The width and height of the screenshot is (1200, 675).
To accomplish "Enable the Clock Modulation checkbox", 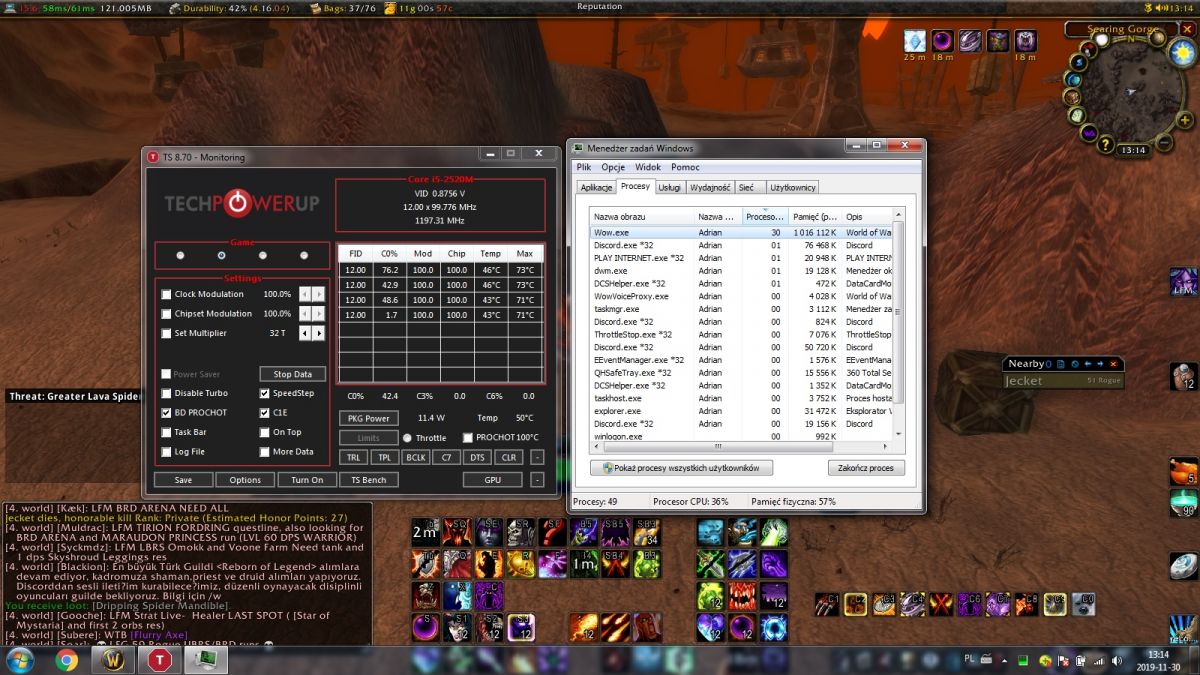I will (166, 294).
